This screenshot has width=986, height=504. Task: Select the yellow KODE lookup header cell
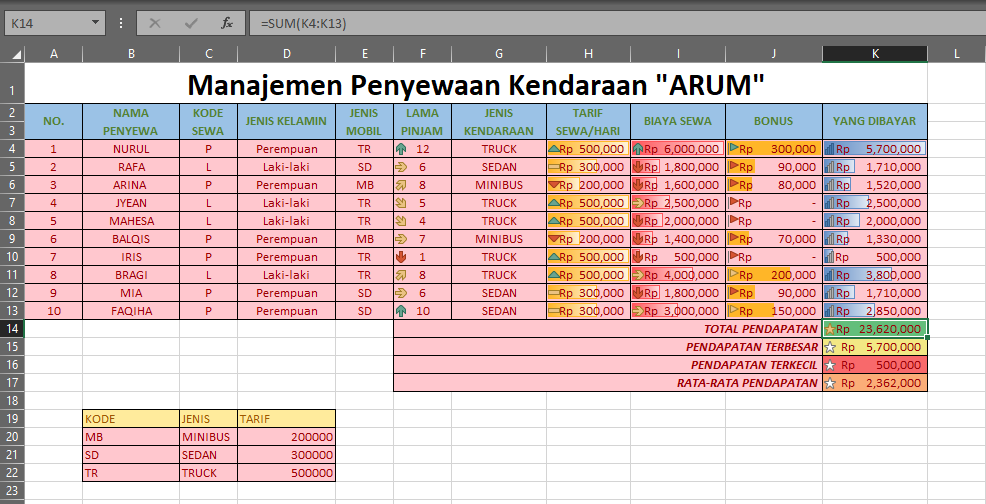[x=131, y=418]
